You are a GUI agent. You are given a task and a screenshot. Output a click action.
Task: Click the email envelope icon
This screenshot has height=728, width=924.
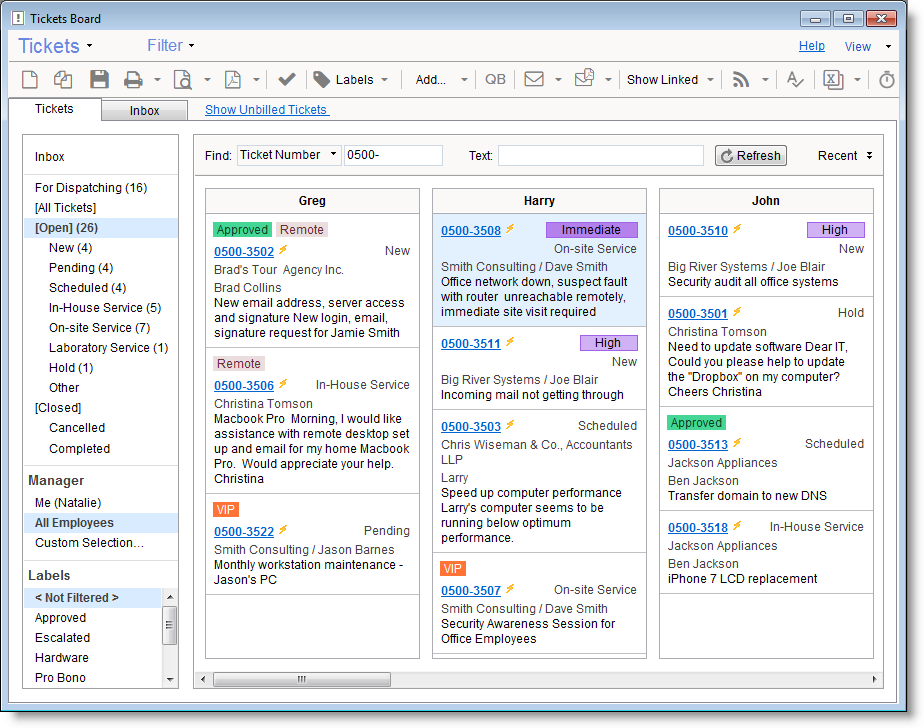click(x=534, y=80)
